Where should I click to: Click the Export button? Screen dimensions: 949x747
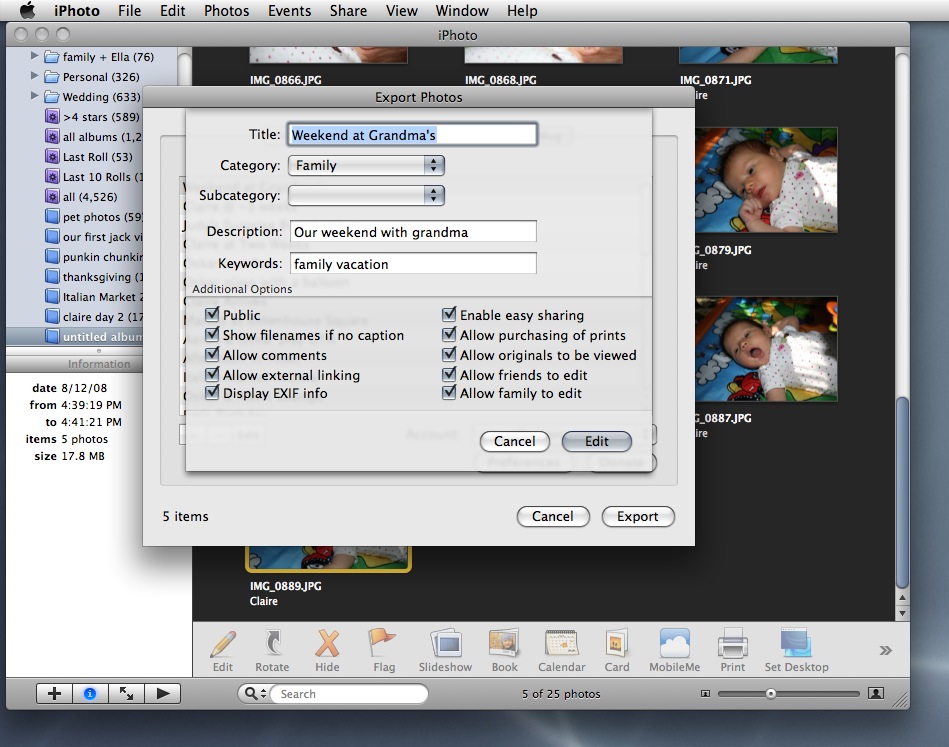[x=638, y=517]
